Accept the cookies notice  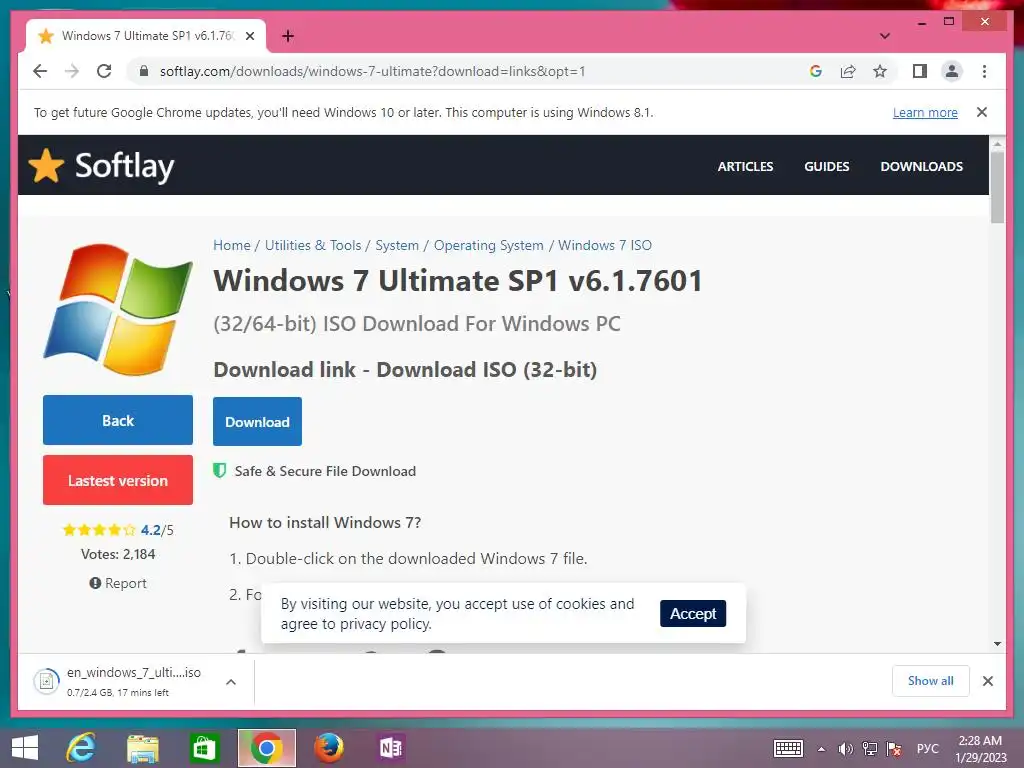(693, 613)
